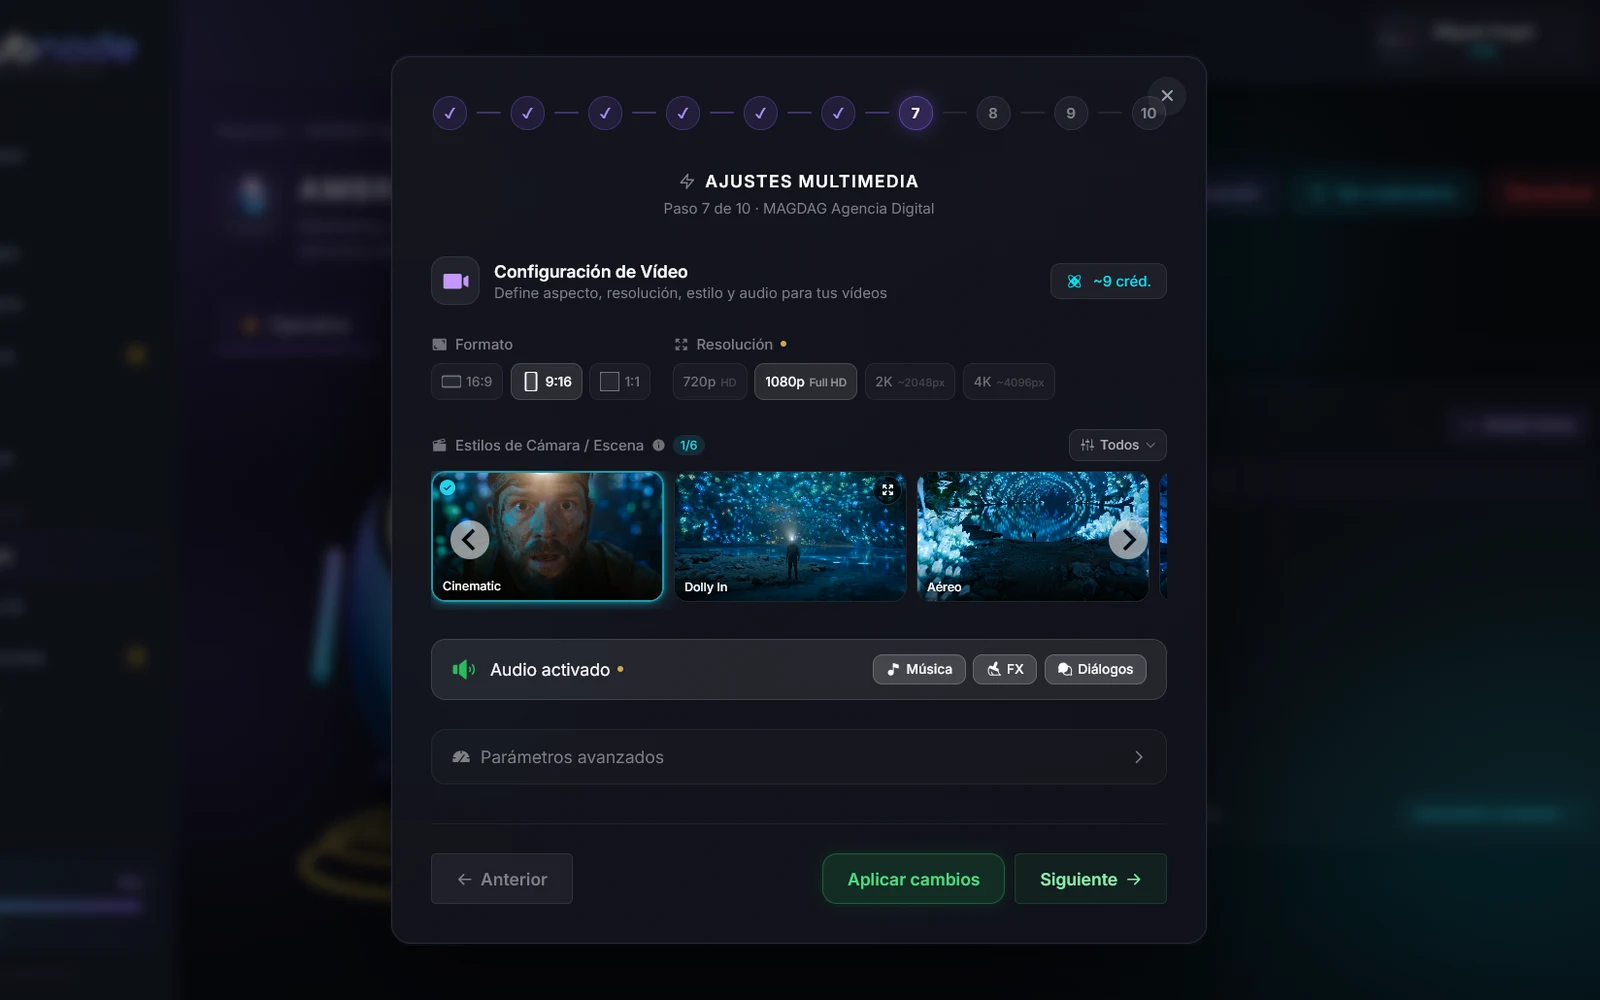Open the Todos filter dropdown
The width and height of the screenshot is (1600, 1000).
click(1118, 445)
